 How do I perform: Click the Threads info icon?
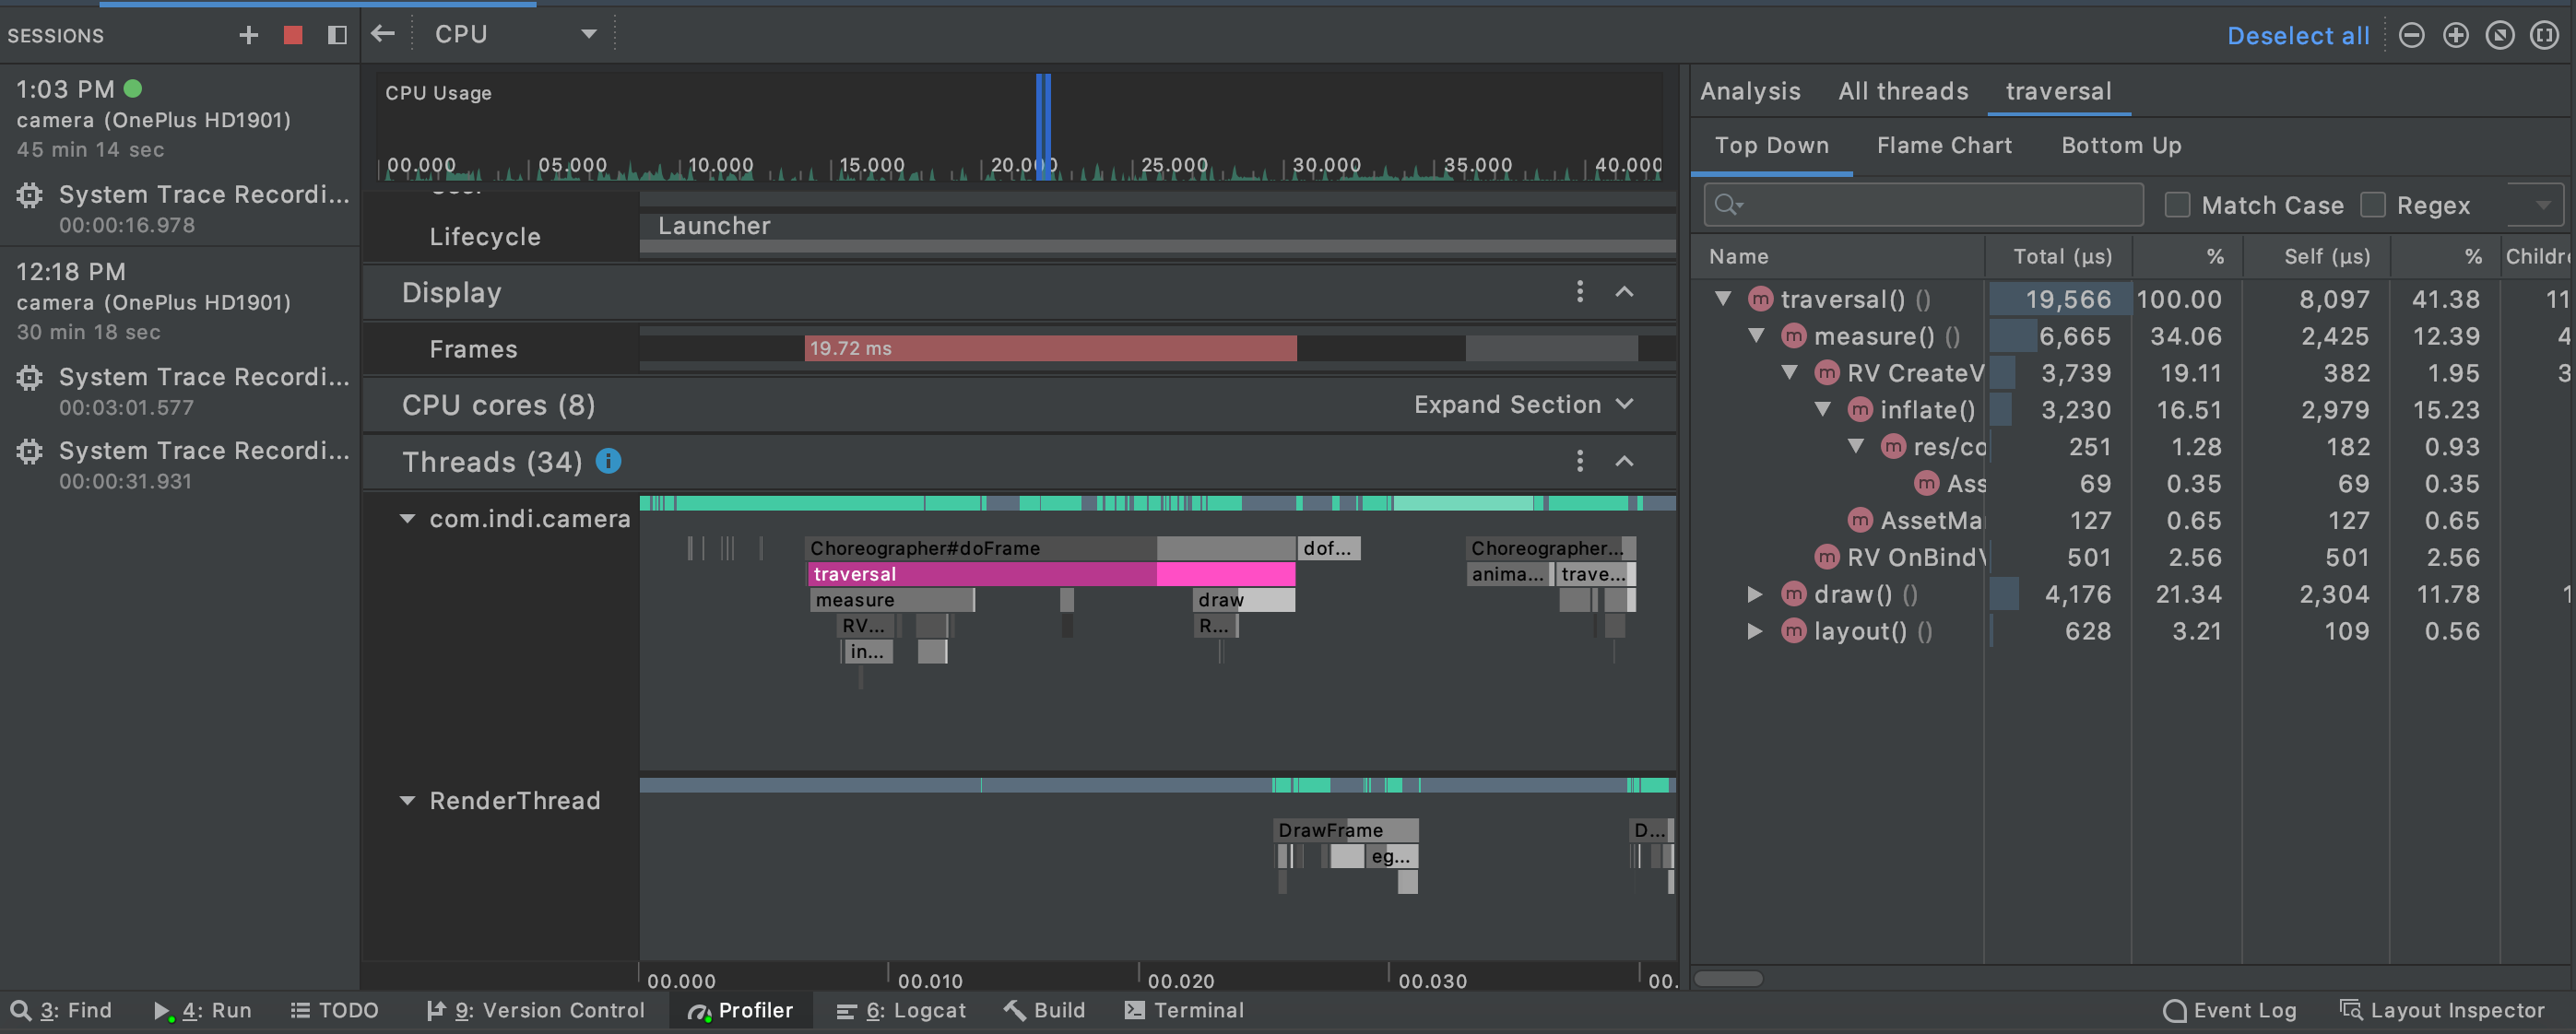(x=608, y=461)
